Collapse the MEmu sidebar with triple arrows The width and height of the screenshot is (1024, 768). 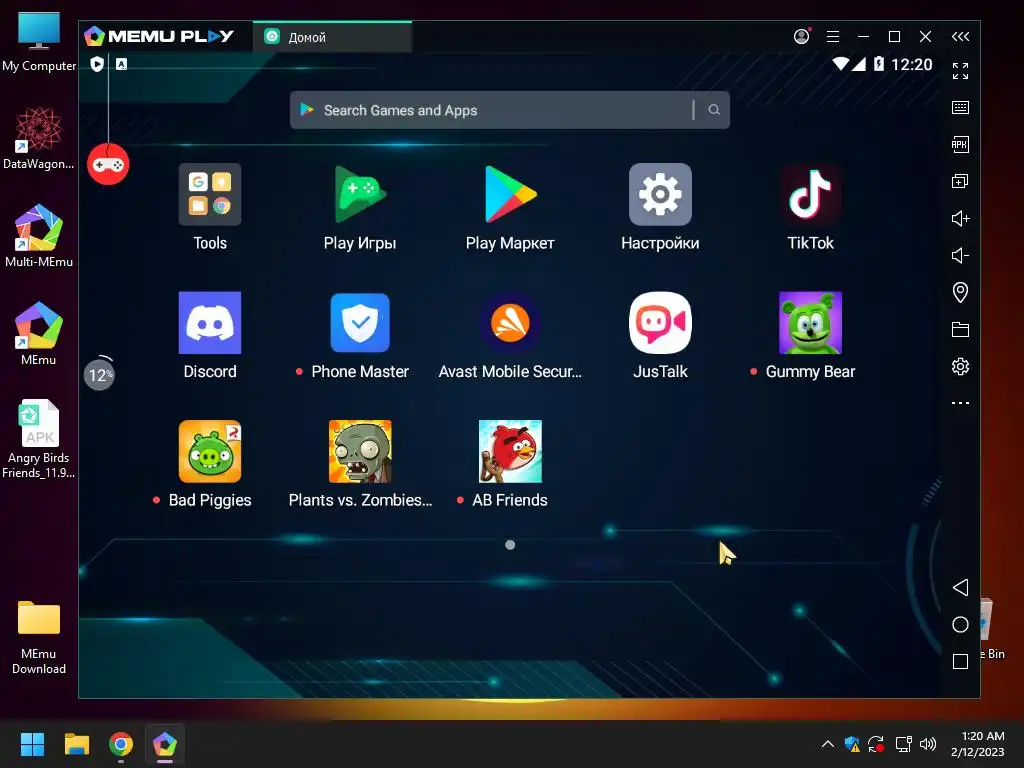point(960,37)
